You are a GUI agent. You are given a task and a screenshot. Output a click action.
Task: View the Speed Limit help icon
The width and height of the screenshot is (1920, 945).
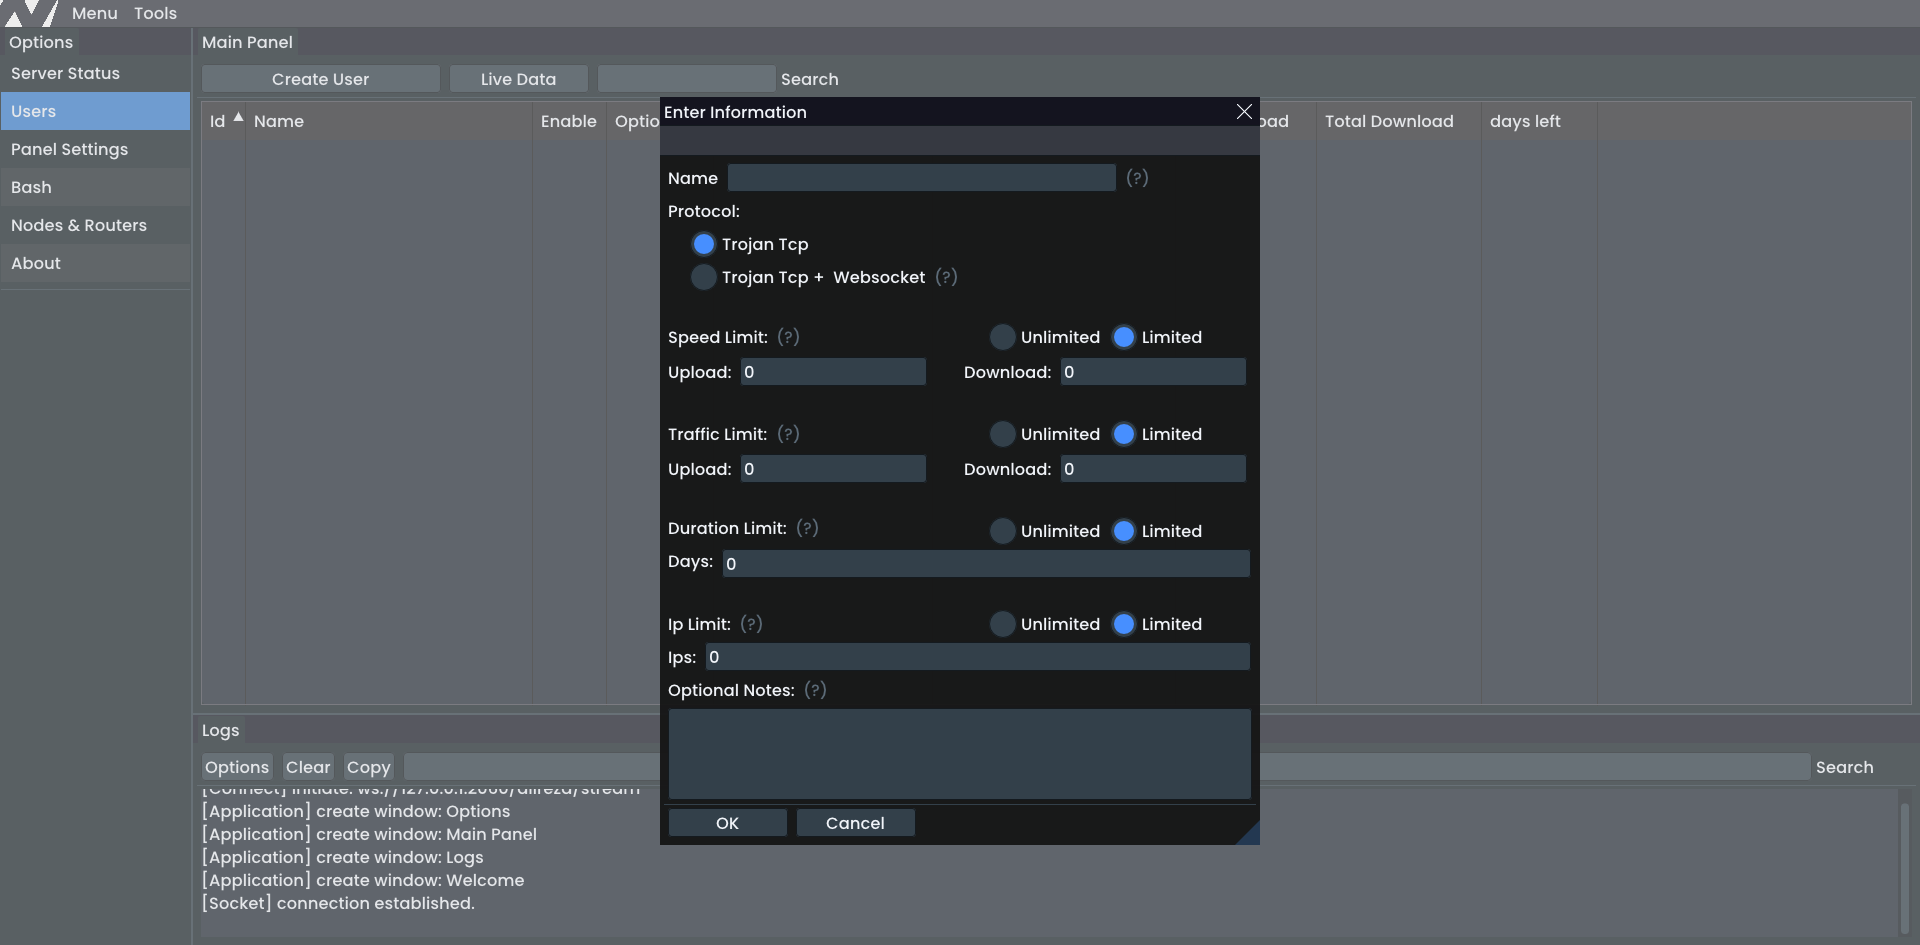(788, 337)
